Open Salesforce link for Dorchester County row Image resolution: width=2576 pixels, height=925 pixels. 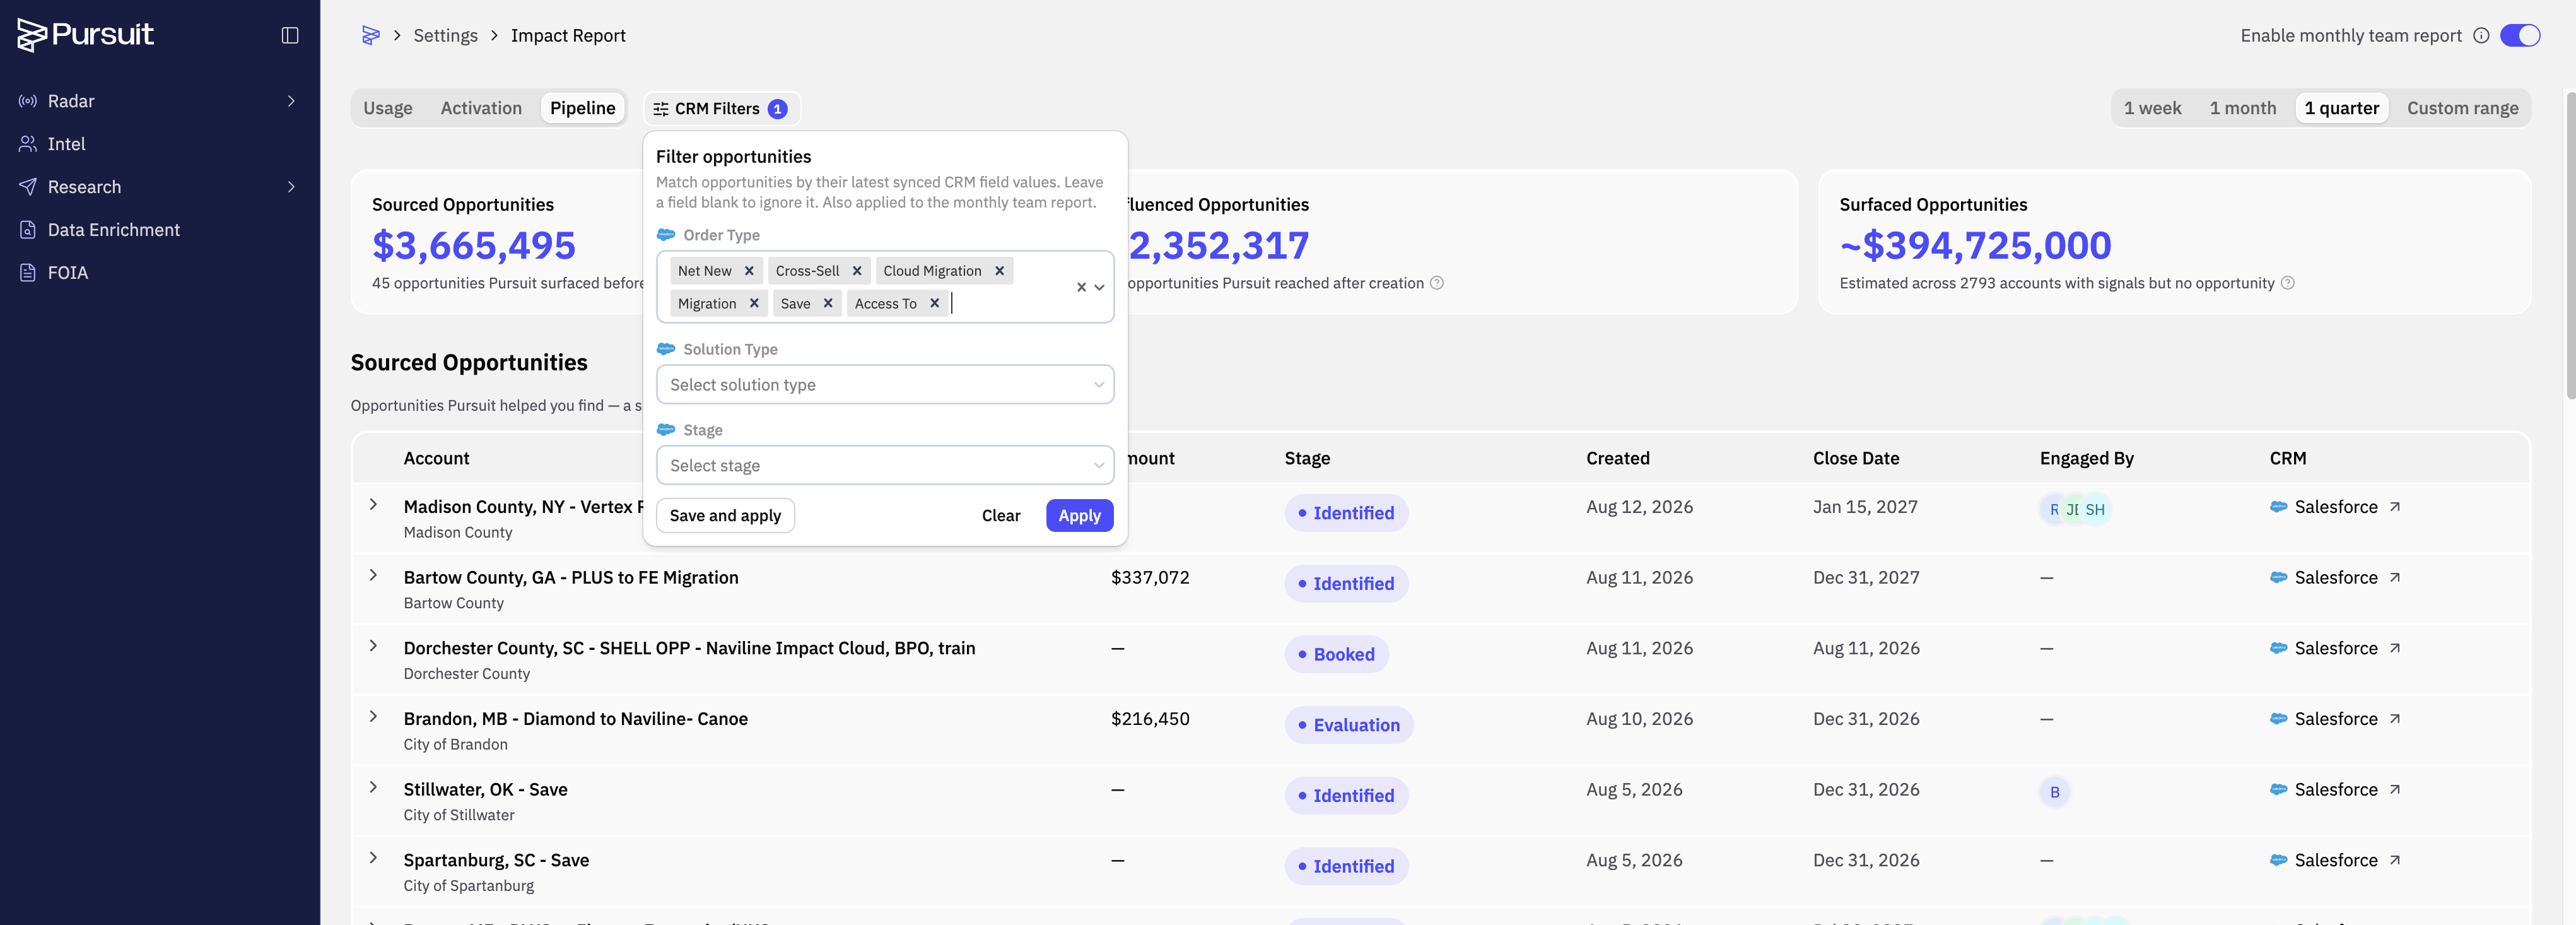coord(2335,648)
